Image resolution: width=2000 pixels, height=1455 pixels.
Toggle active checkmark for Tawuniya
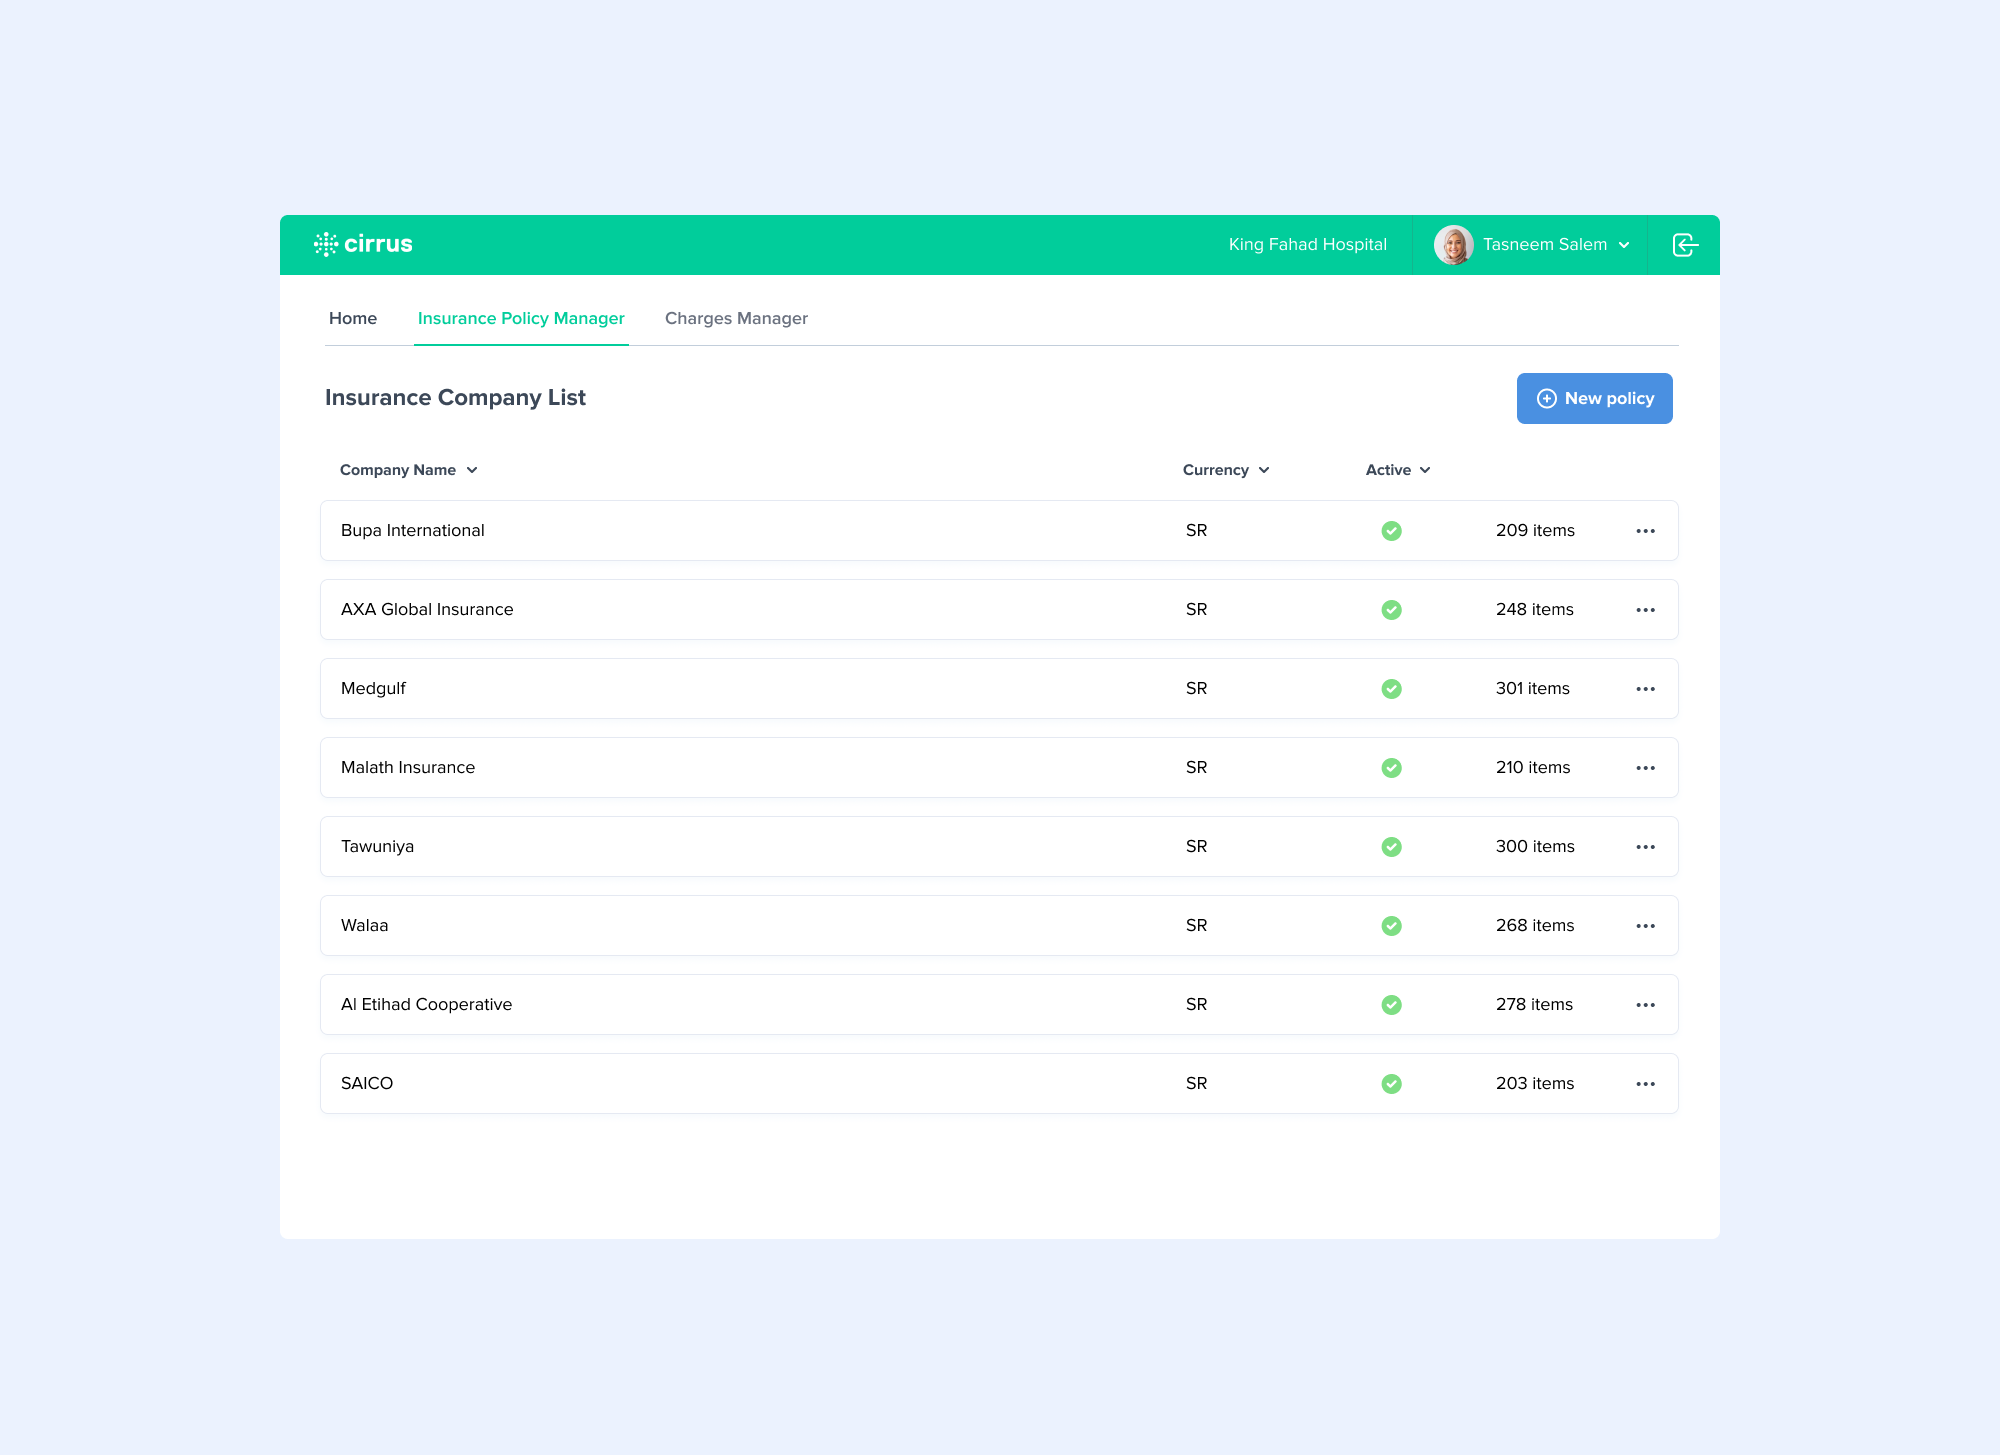[x=1391, y=847]
